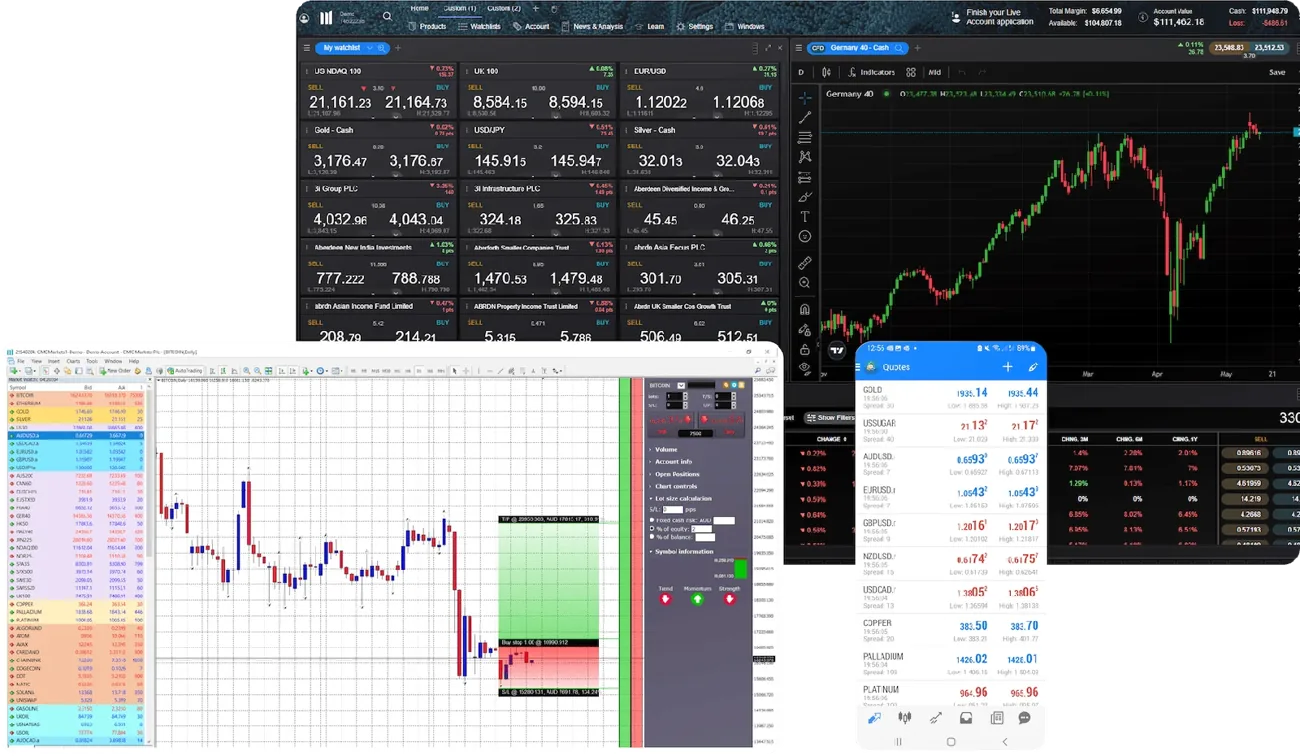Click zoom in magnifier in MetaTrader toolbar

click(x=246, y=371)
